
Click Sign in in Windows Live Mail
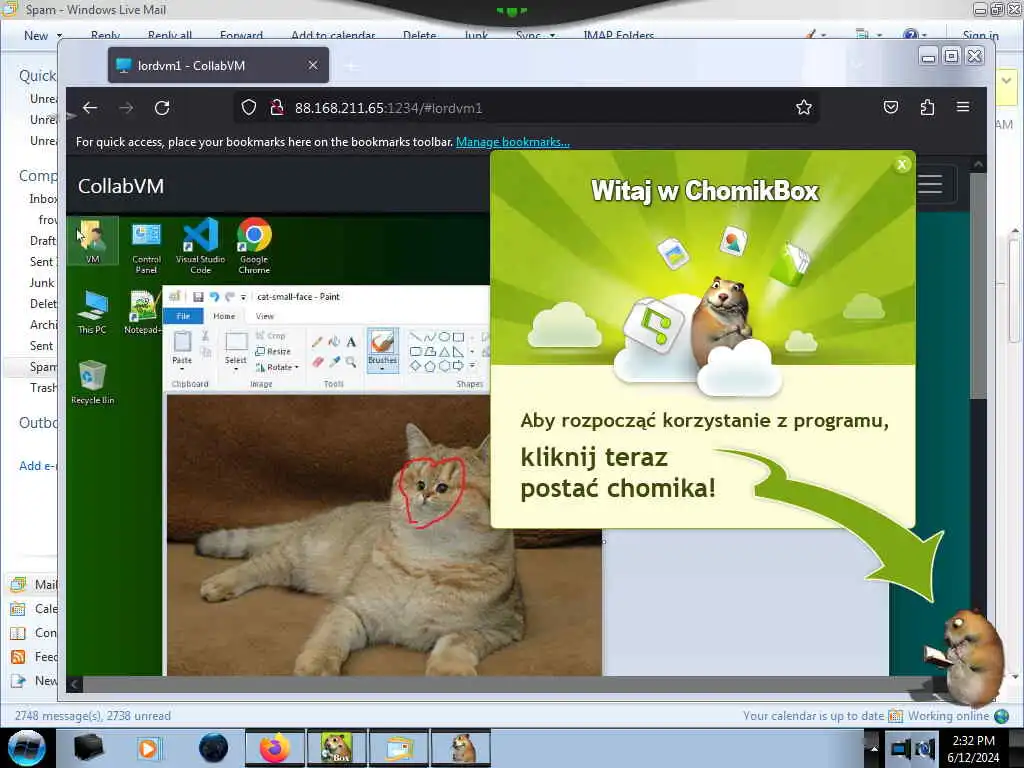click(x=980, y=35)
